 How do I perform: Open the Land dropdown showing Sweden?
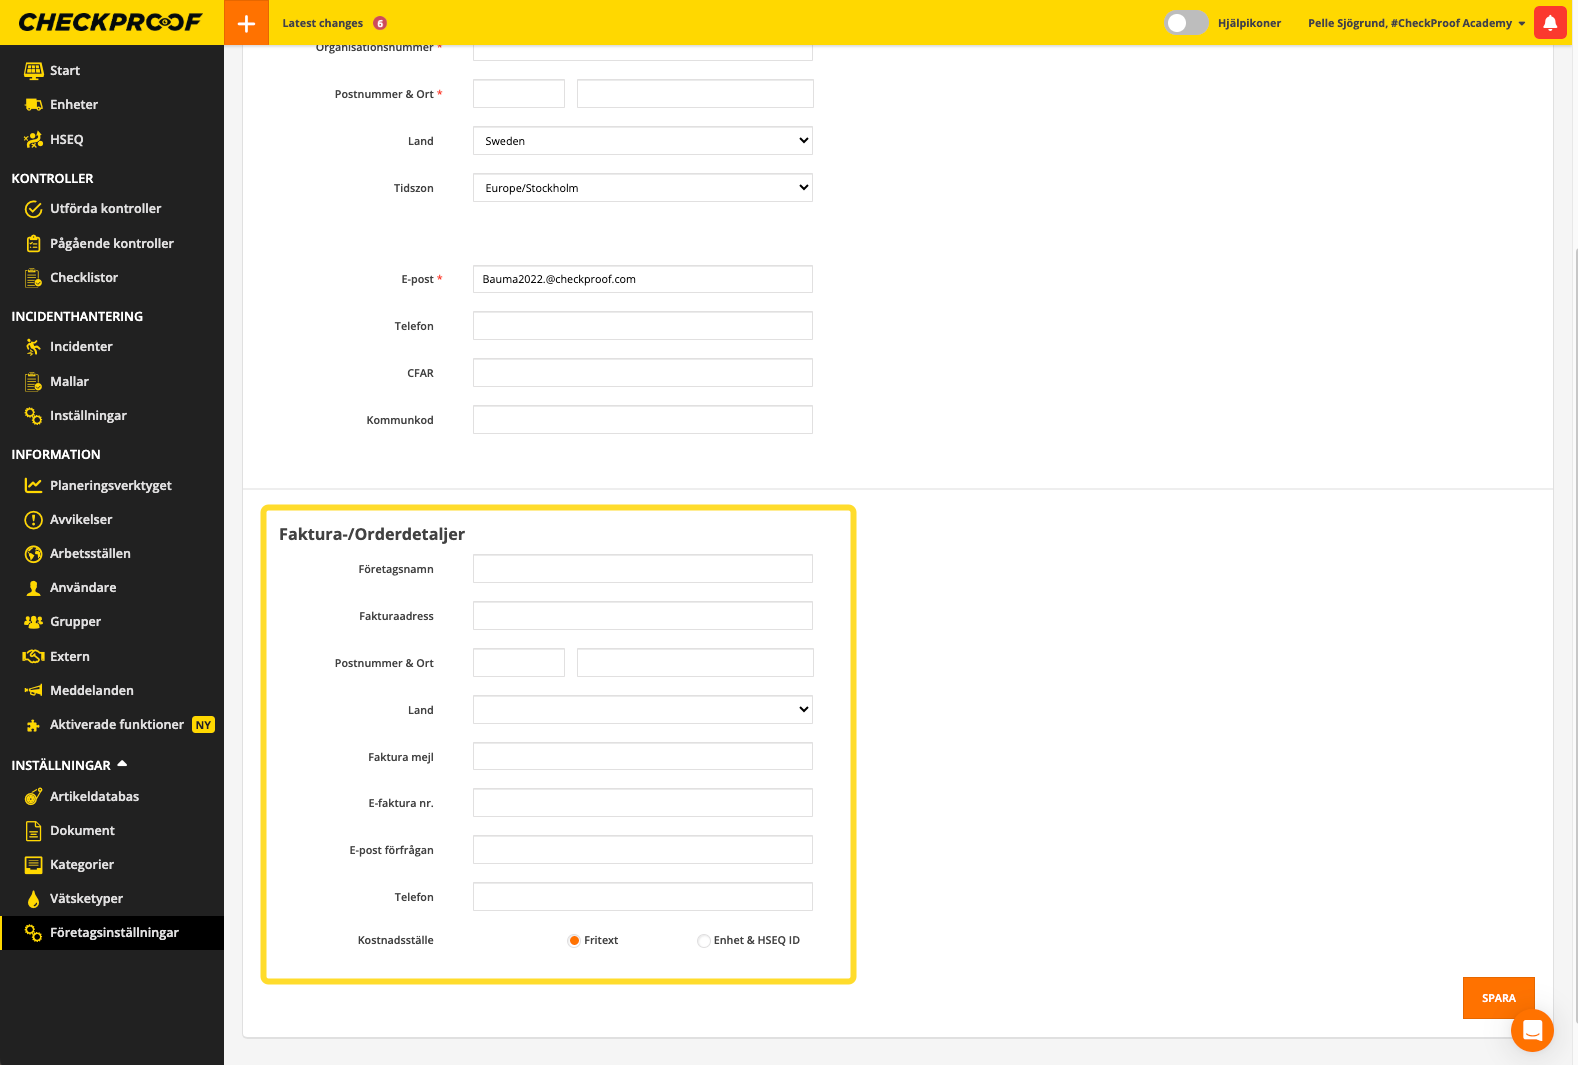pos(642,141)
